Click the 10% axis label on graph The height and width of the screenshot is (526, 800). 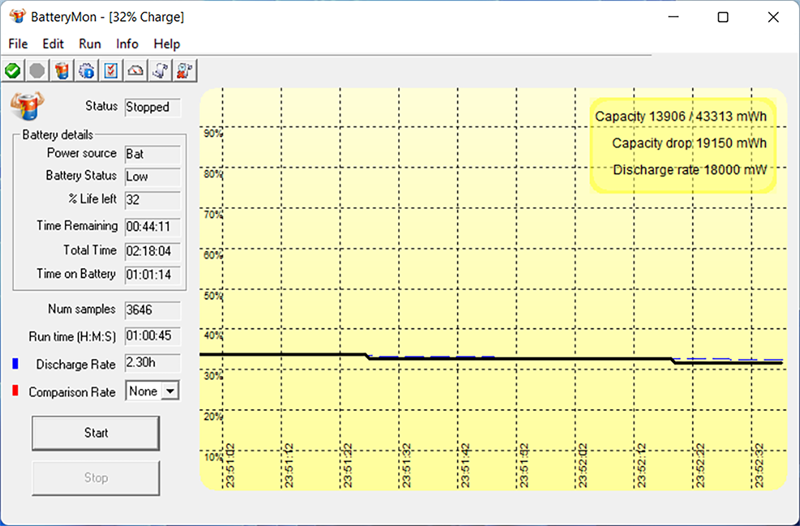pos(213,457)
